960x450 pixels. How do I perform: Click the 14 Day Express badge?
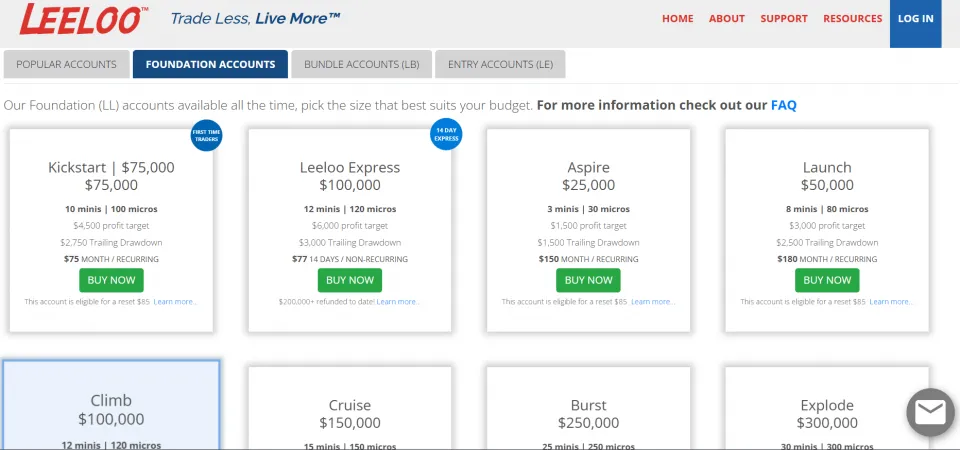pos(446,135)
